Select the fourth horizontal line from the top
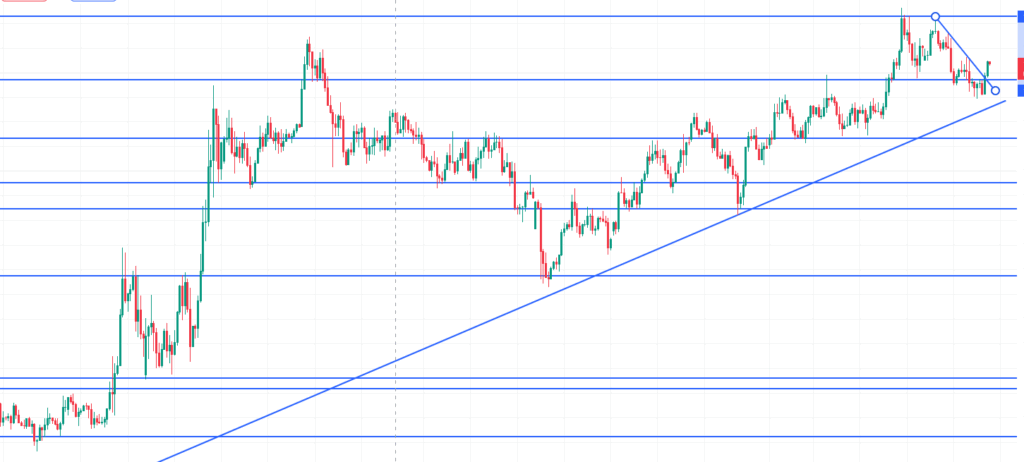The image size is (1024, 462). coord(509,182)
